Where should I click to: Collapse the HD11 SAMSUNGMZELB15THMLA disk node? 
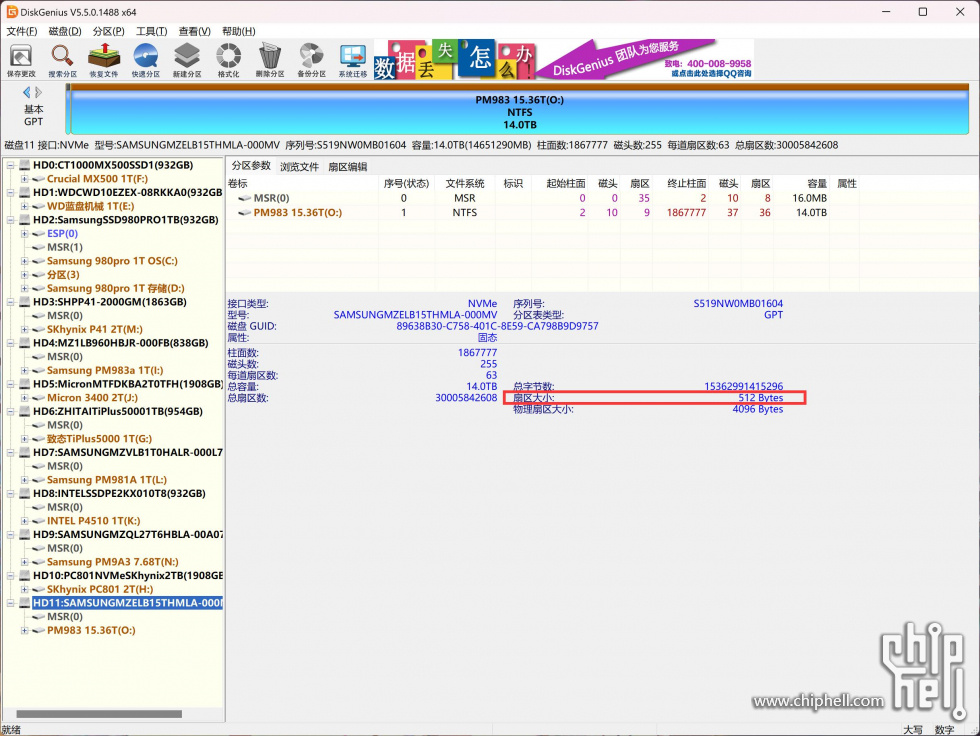pos(11,604)
